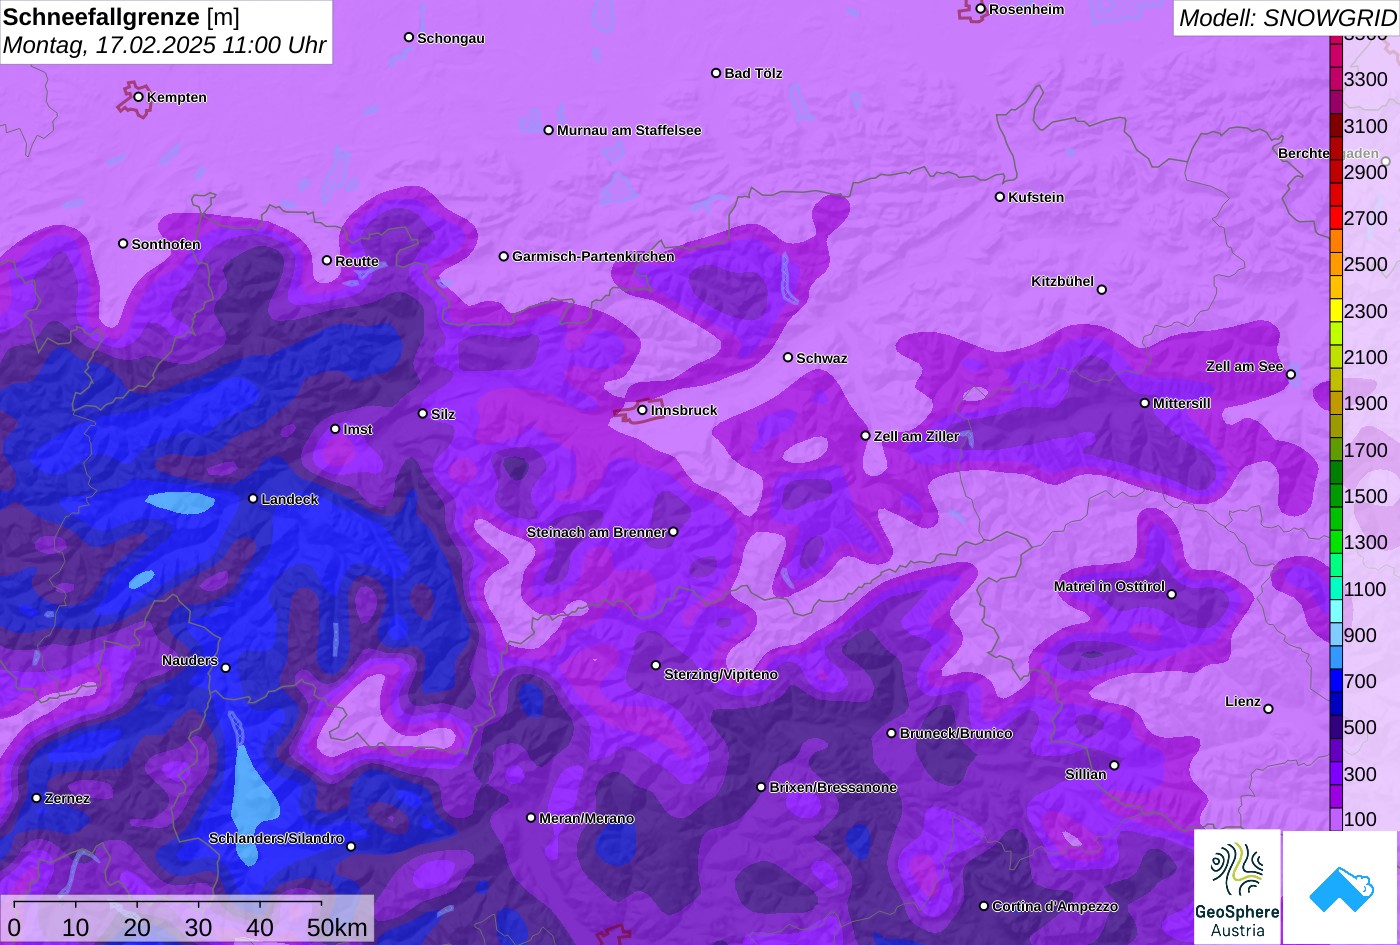Click the 30 mark on scale bar

pos(198,927)
